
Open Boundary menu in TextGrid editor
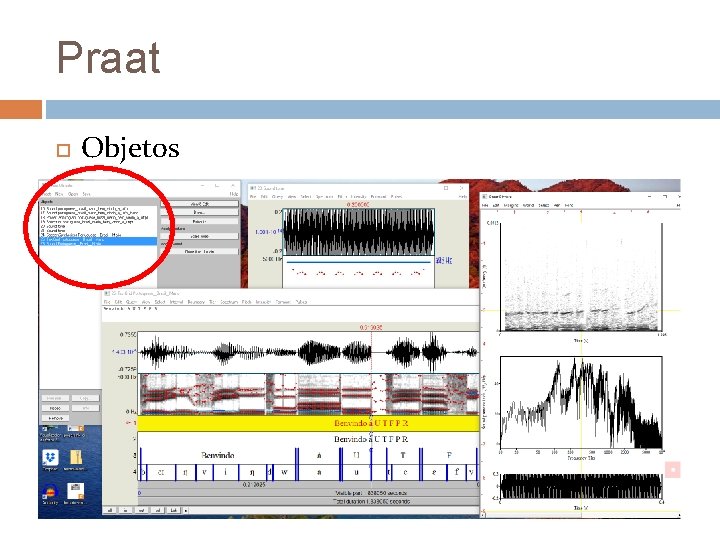pyautogui.click(x=196, y=302)
